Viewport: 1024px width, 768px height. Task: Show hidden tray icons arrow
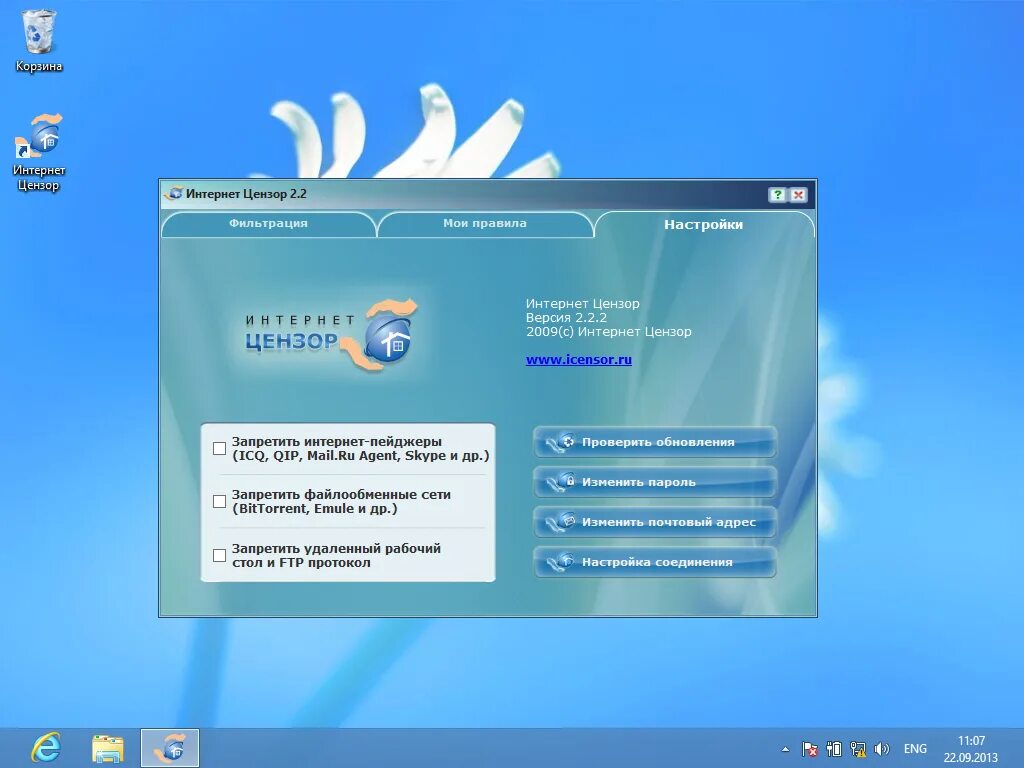(x=785, y=749)
